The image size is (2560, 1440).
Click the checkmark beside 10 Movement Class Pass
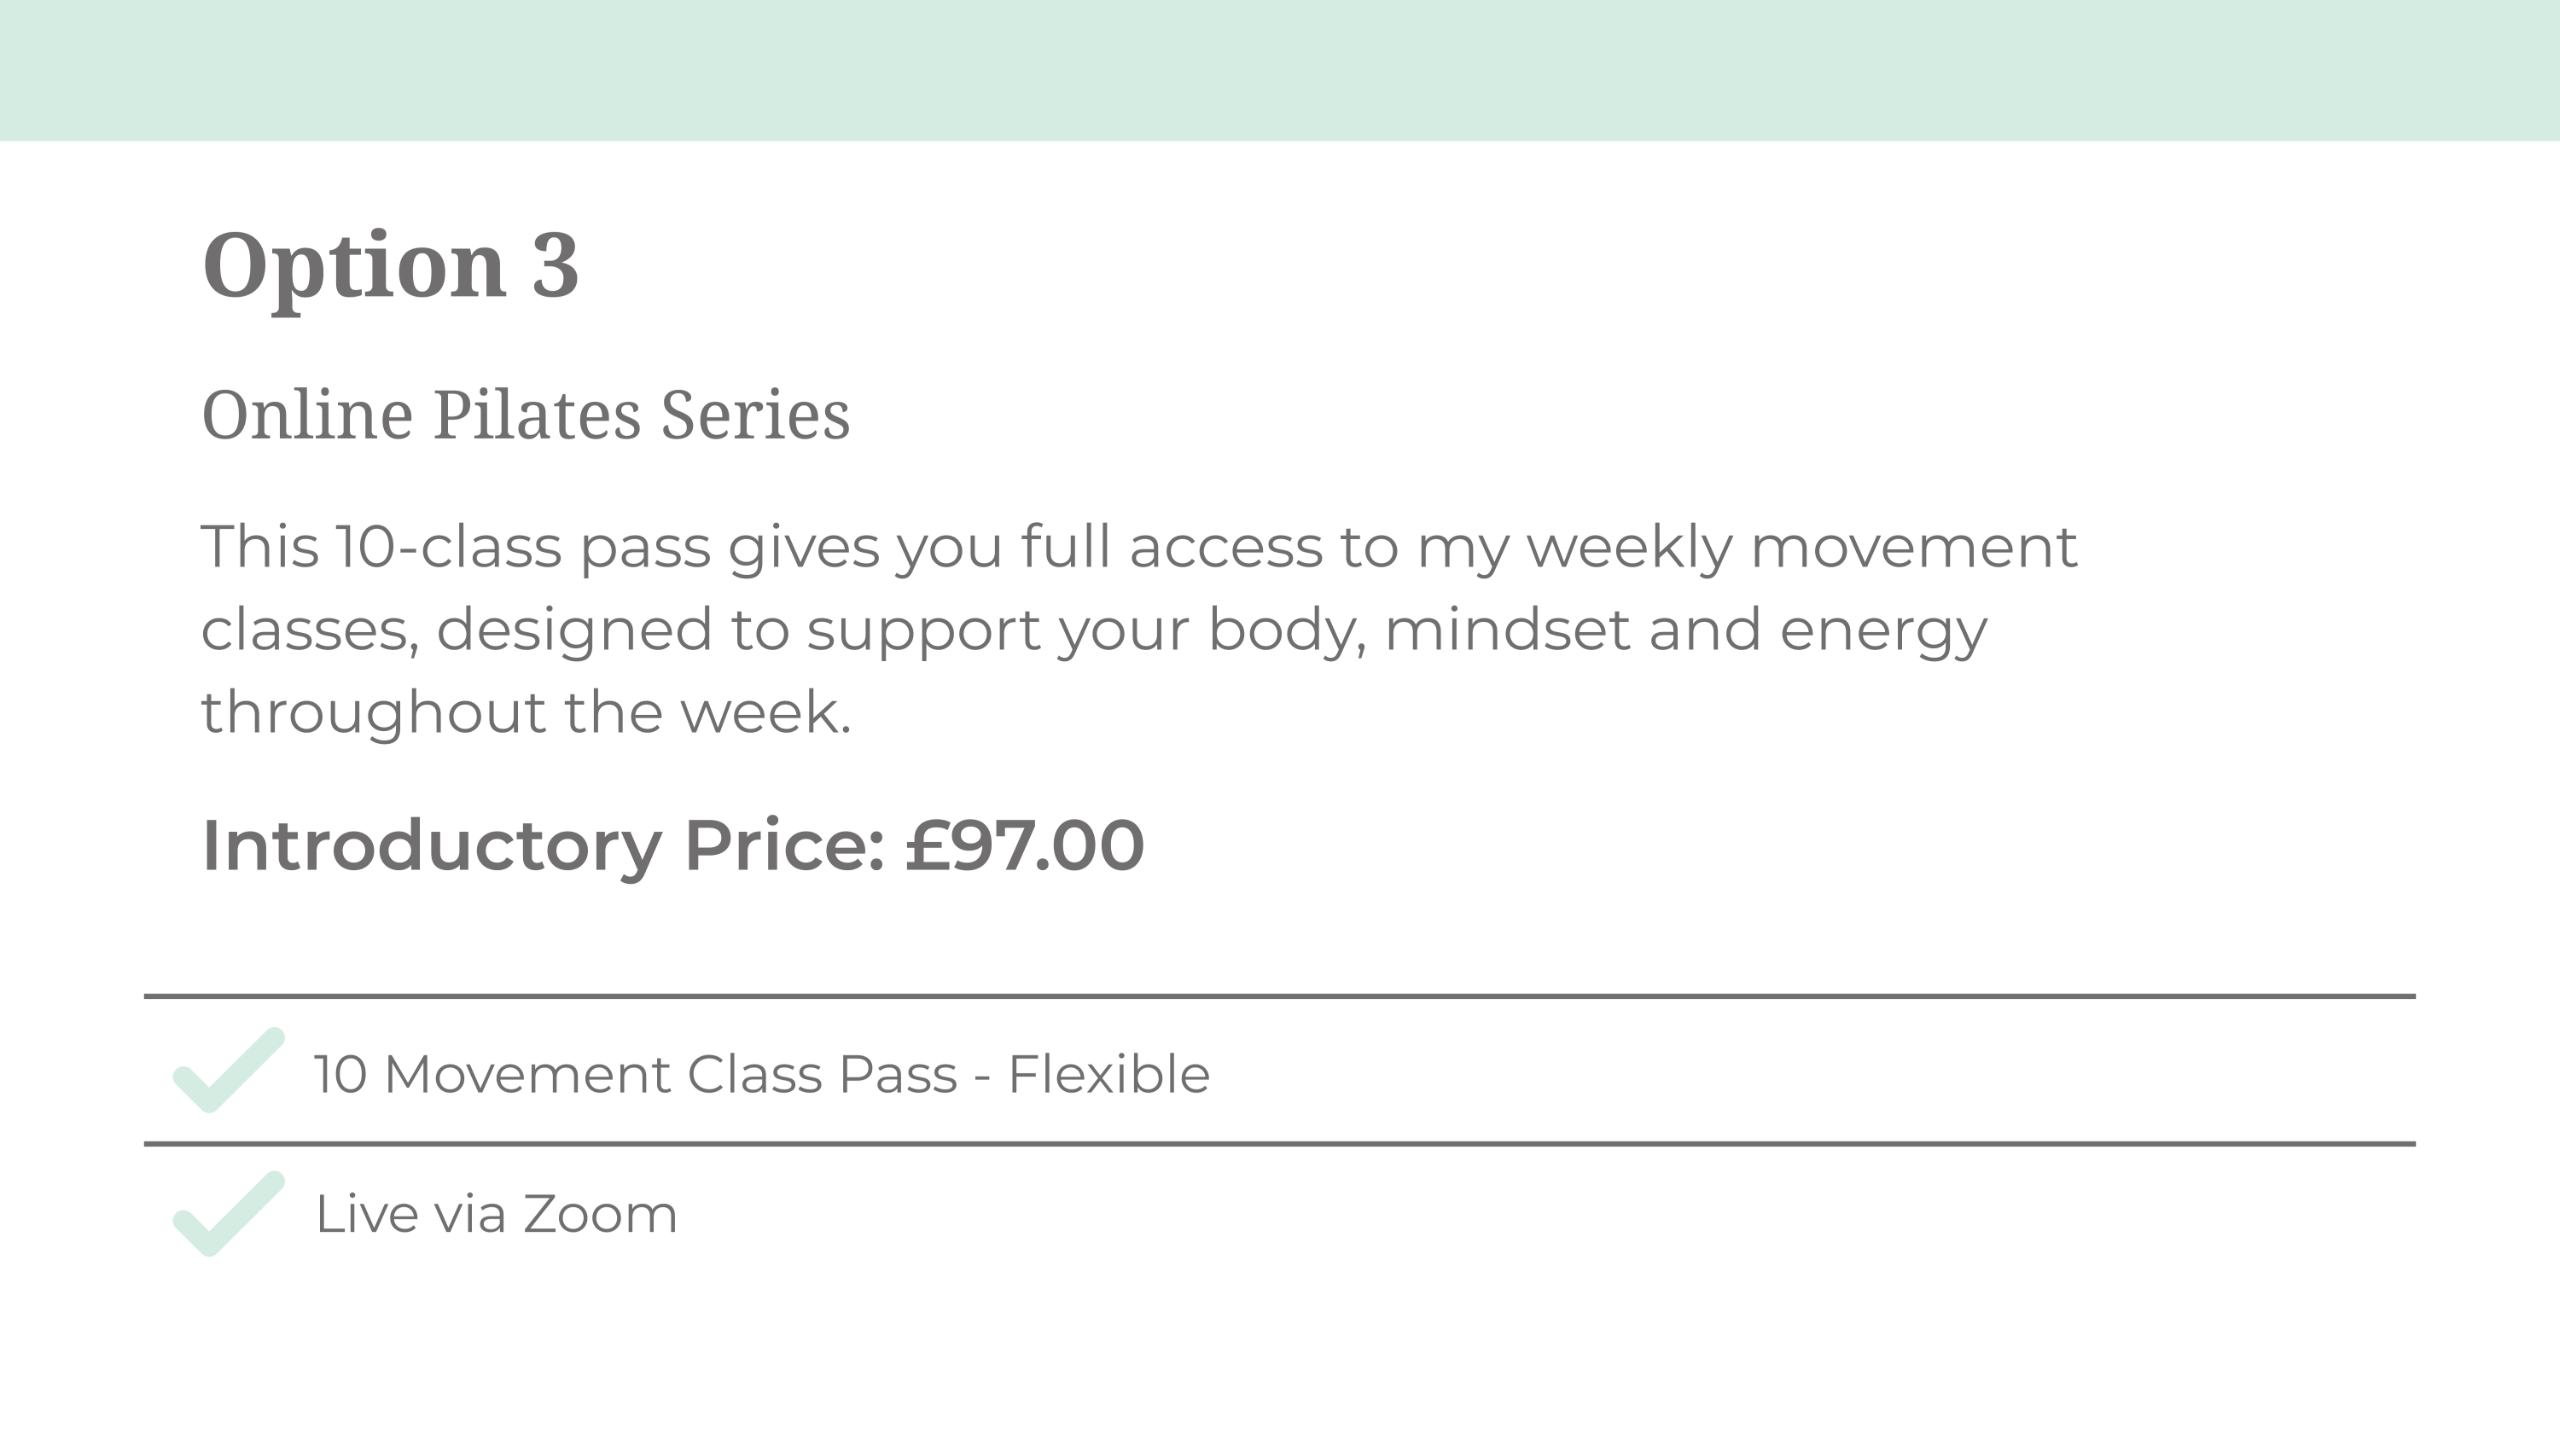228,1070
